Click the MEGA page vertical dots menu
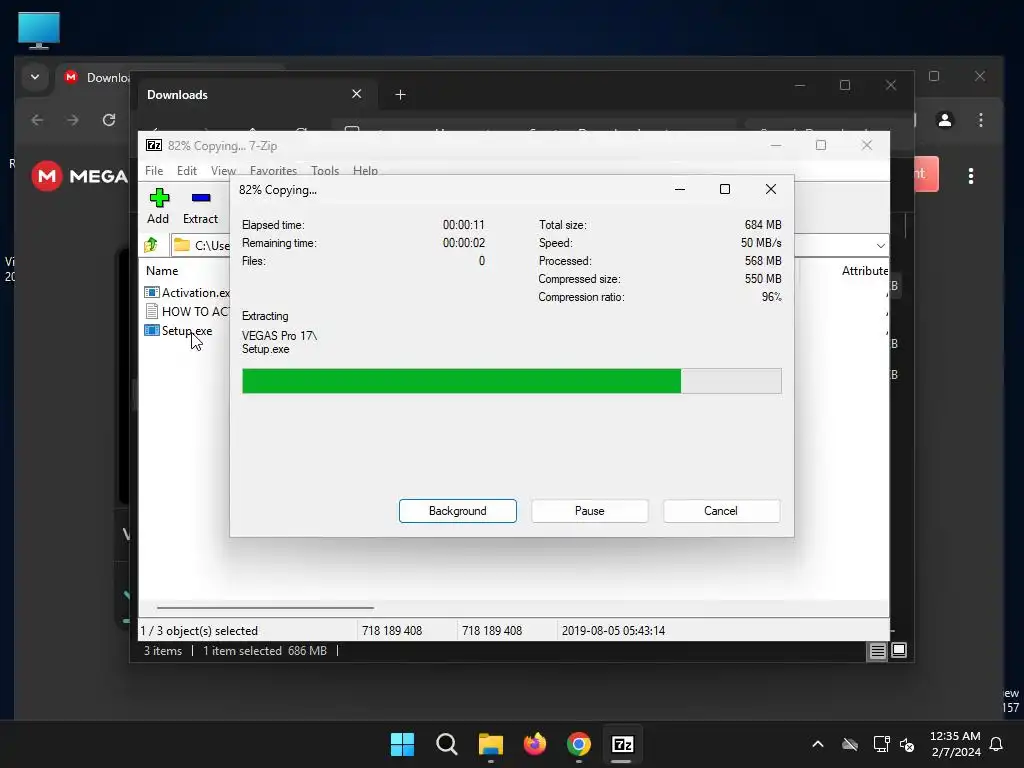Image resolution: width=1024 pixels, height=768 pixels. 971,176
